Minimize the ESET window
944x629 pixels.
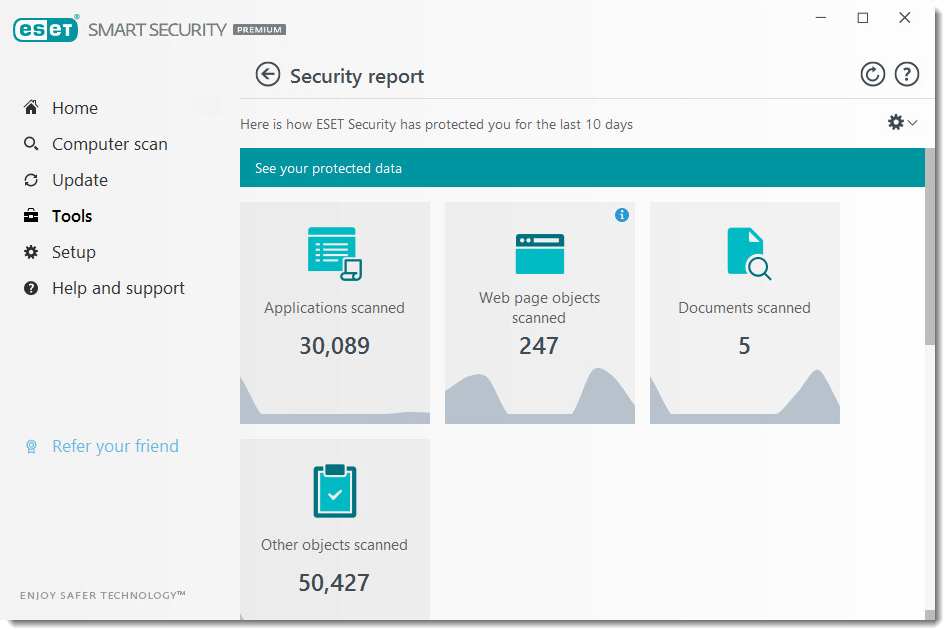click(821, 18)
